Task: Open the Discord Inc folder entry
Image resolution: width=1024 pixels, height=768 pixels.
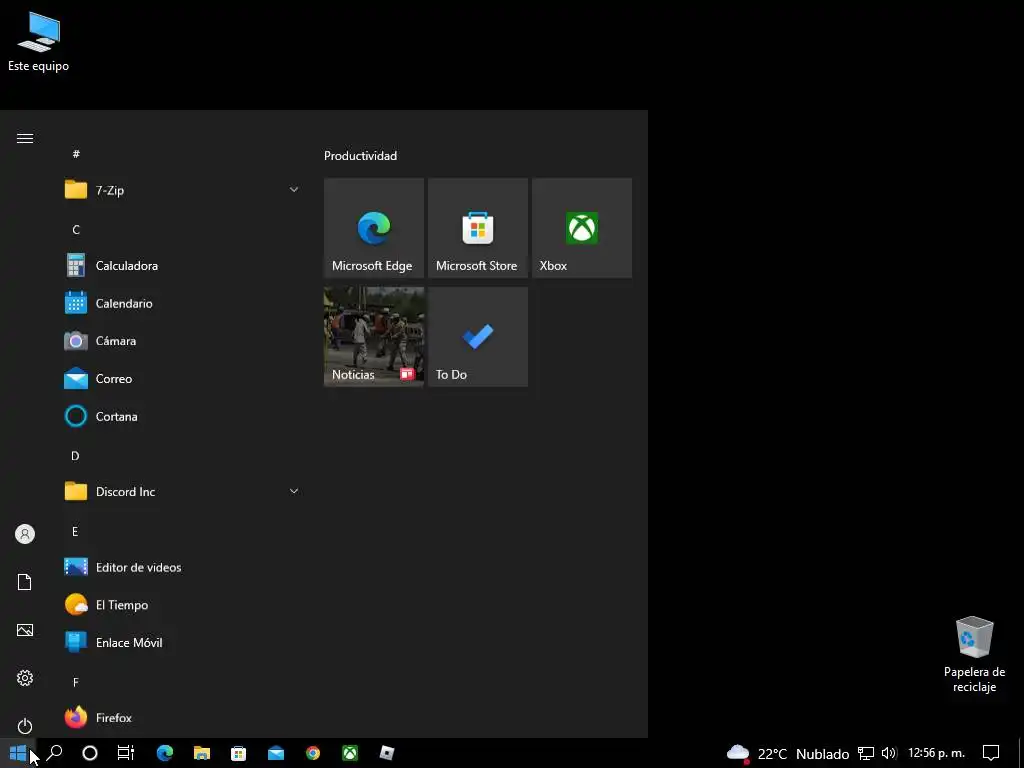Action: tap(183, 492)
